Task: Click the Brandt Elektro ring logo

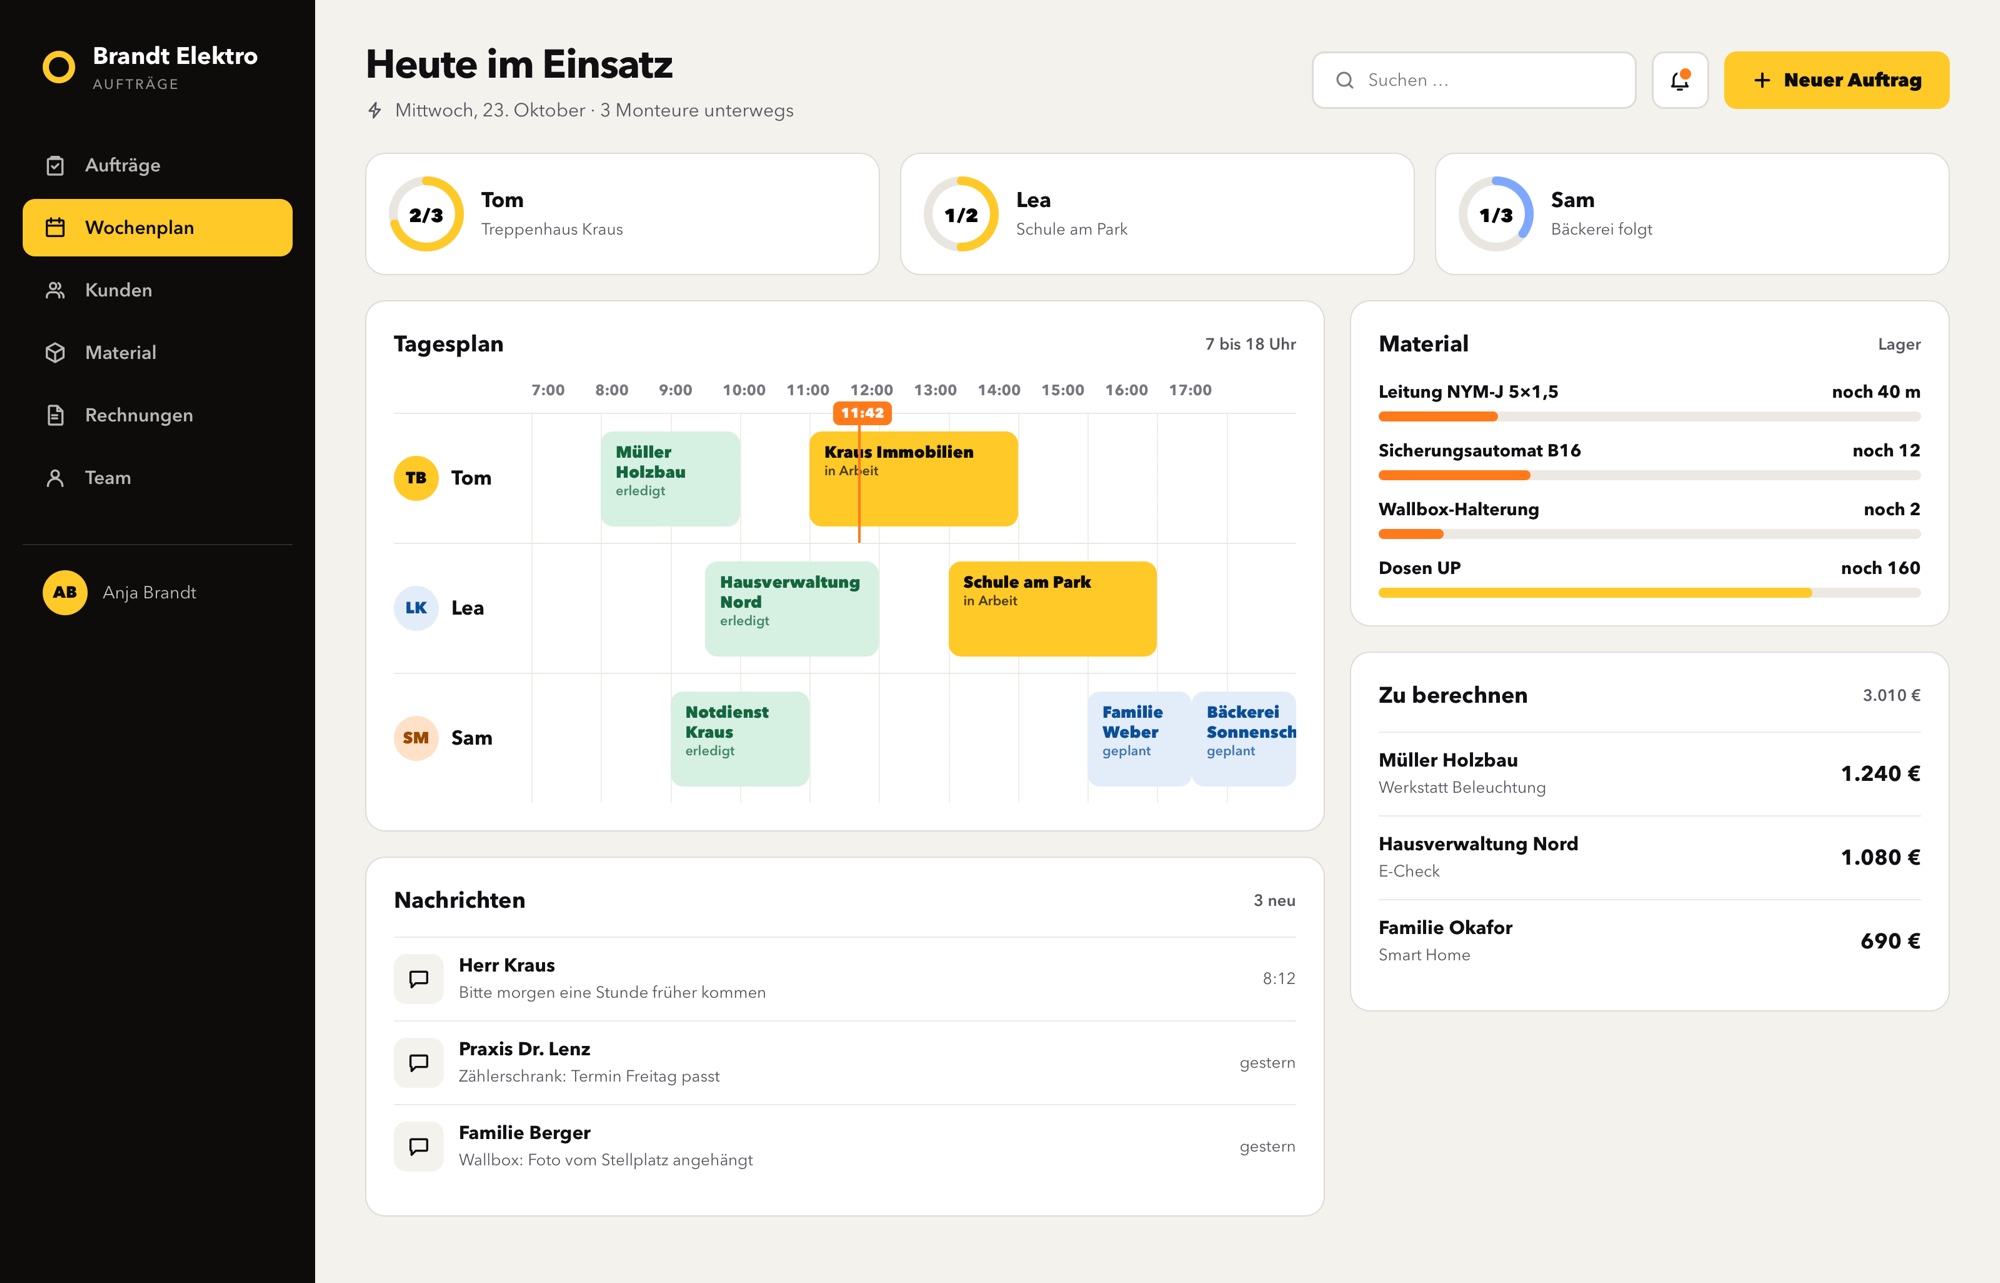Action: coord(59,67)
